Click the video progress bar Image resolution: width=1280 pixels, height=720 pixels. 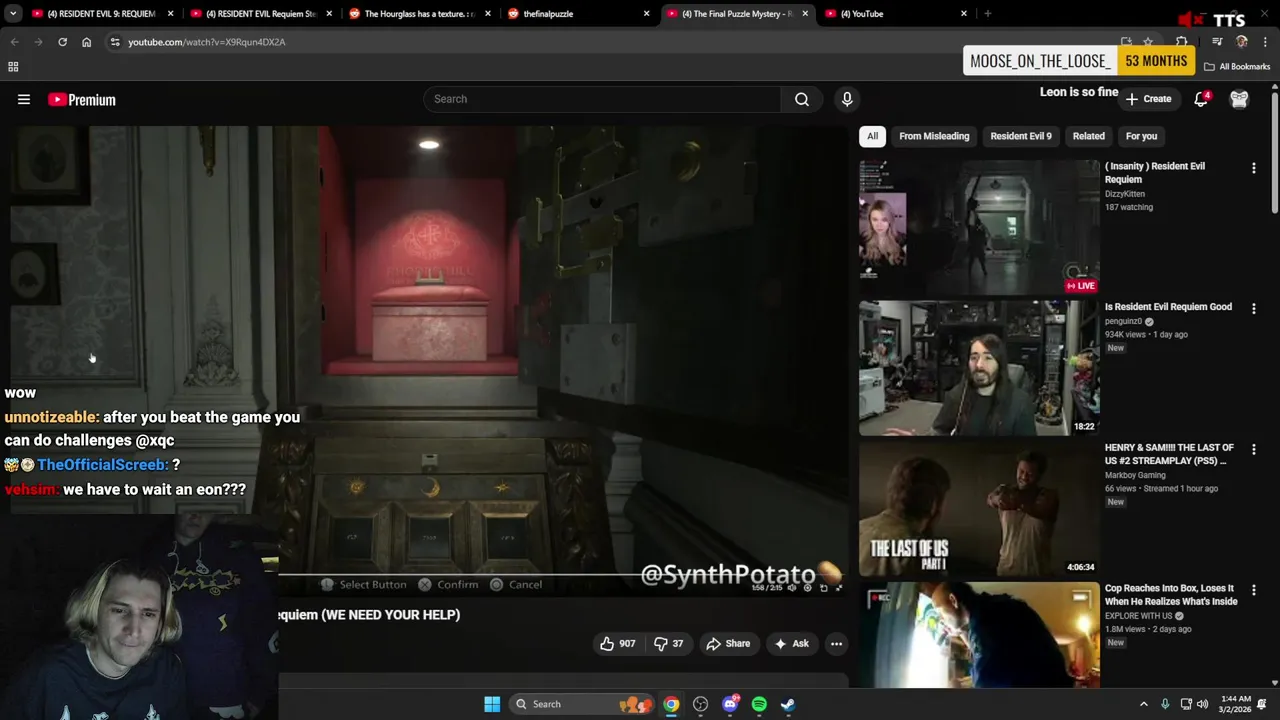click(x=559, y=575)
